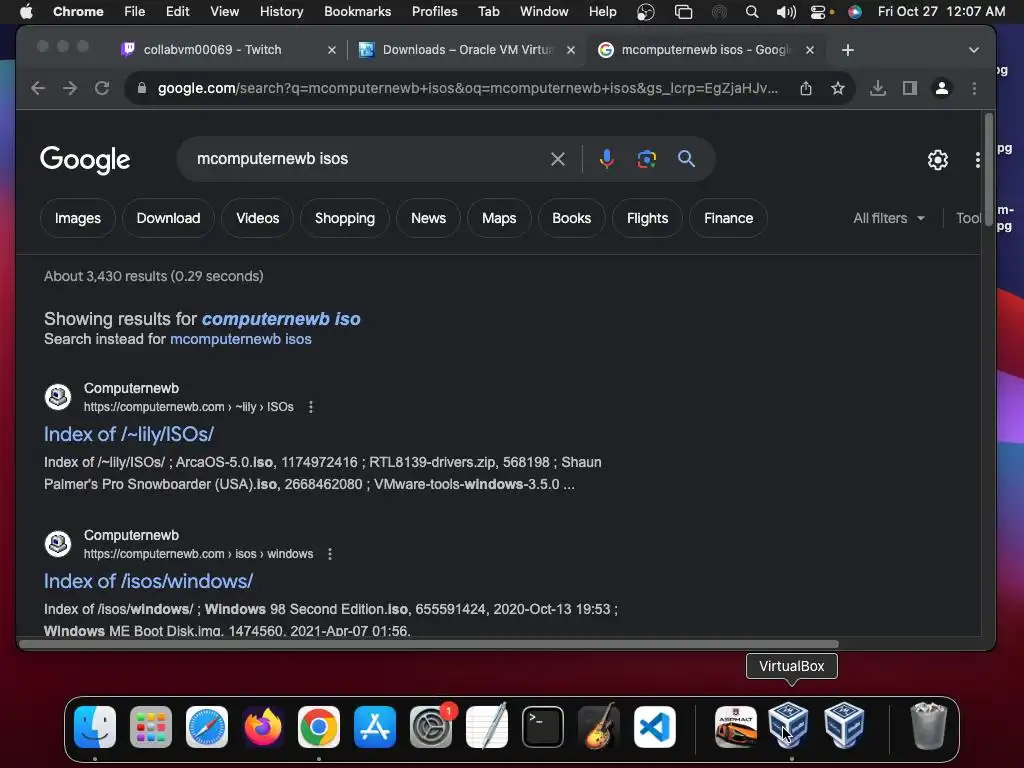Filter results by Images
The height and width of the screenshot is (768, 1024).
78,218
